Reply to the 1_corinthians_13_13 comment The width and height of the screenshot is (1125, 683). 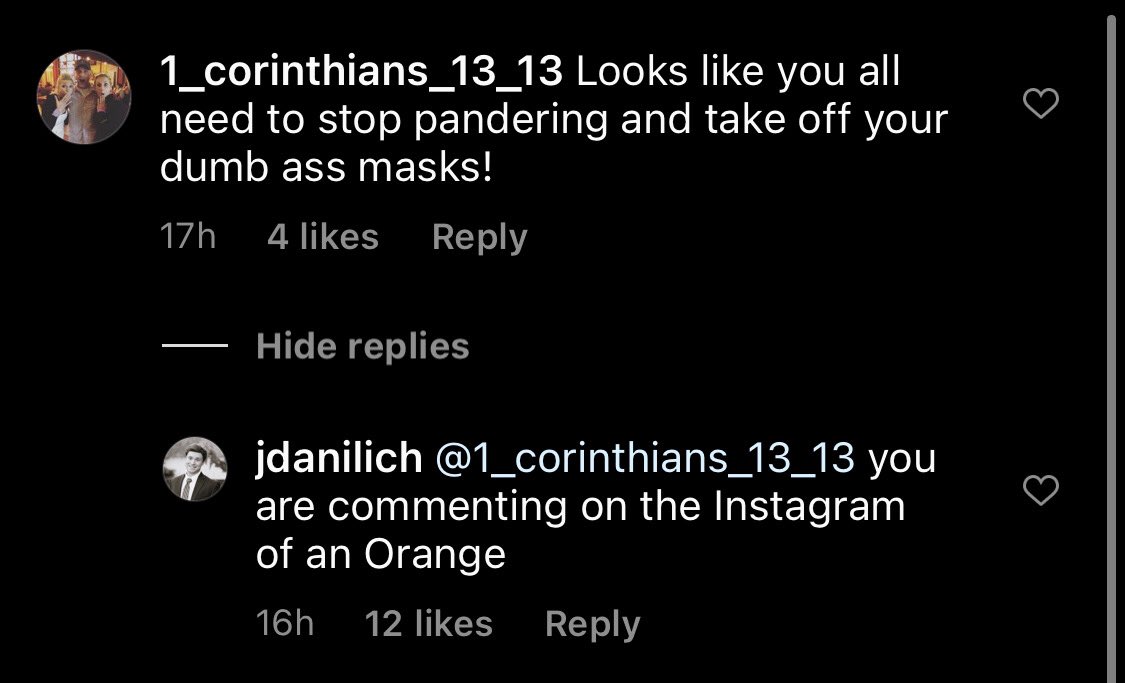pyautogui.click(x=480, y=237)
